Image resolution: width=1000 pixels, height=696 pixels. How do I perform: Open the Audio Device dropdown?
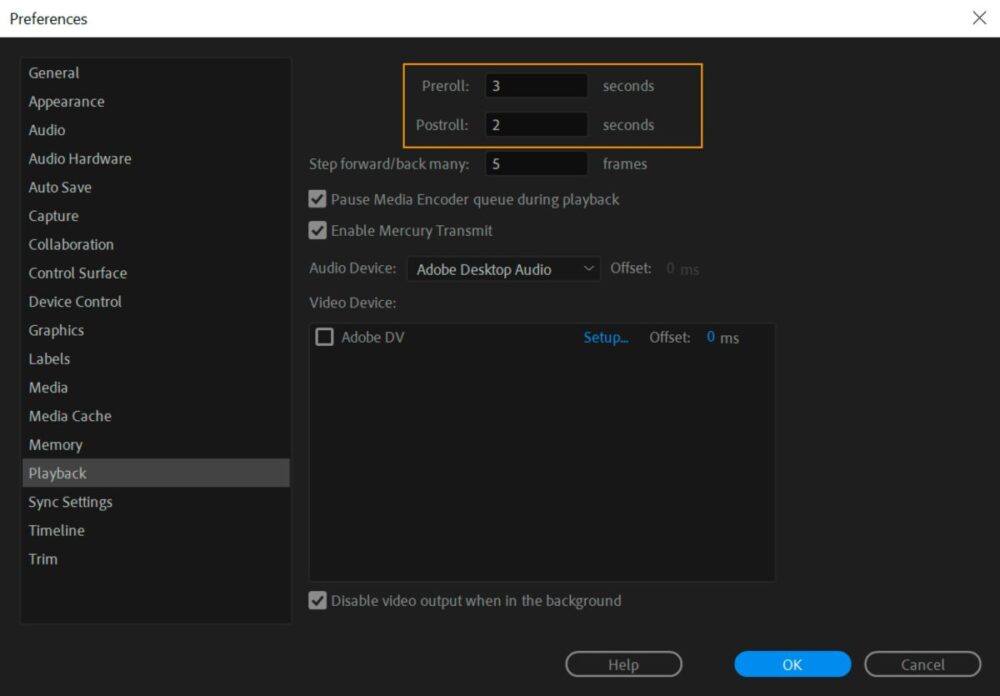[503, 269]
